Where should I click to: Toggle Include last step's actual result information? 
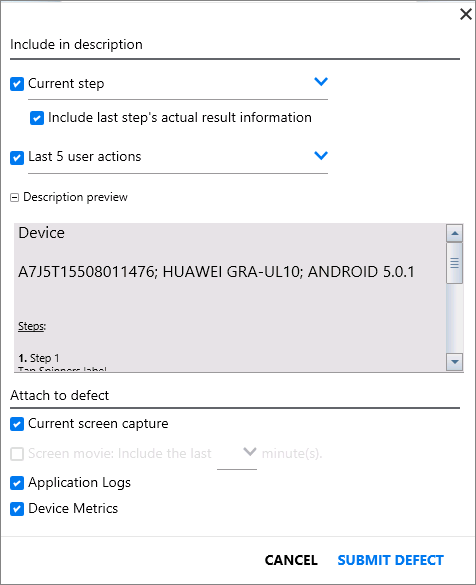tap(37, 118)
